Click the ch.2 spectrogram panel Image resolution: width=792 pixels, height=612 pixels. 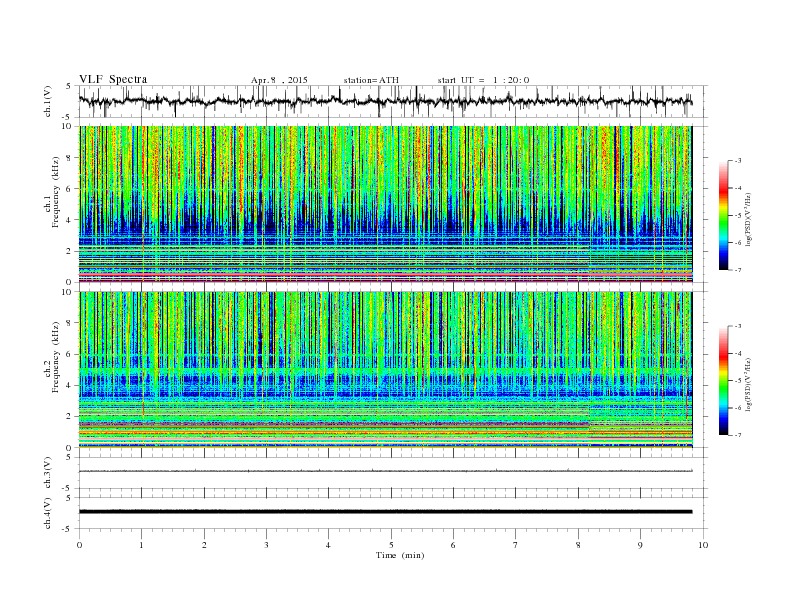(385, 370)
